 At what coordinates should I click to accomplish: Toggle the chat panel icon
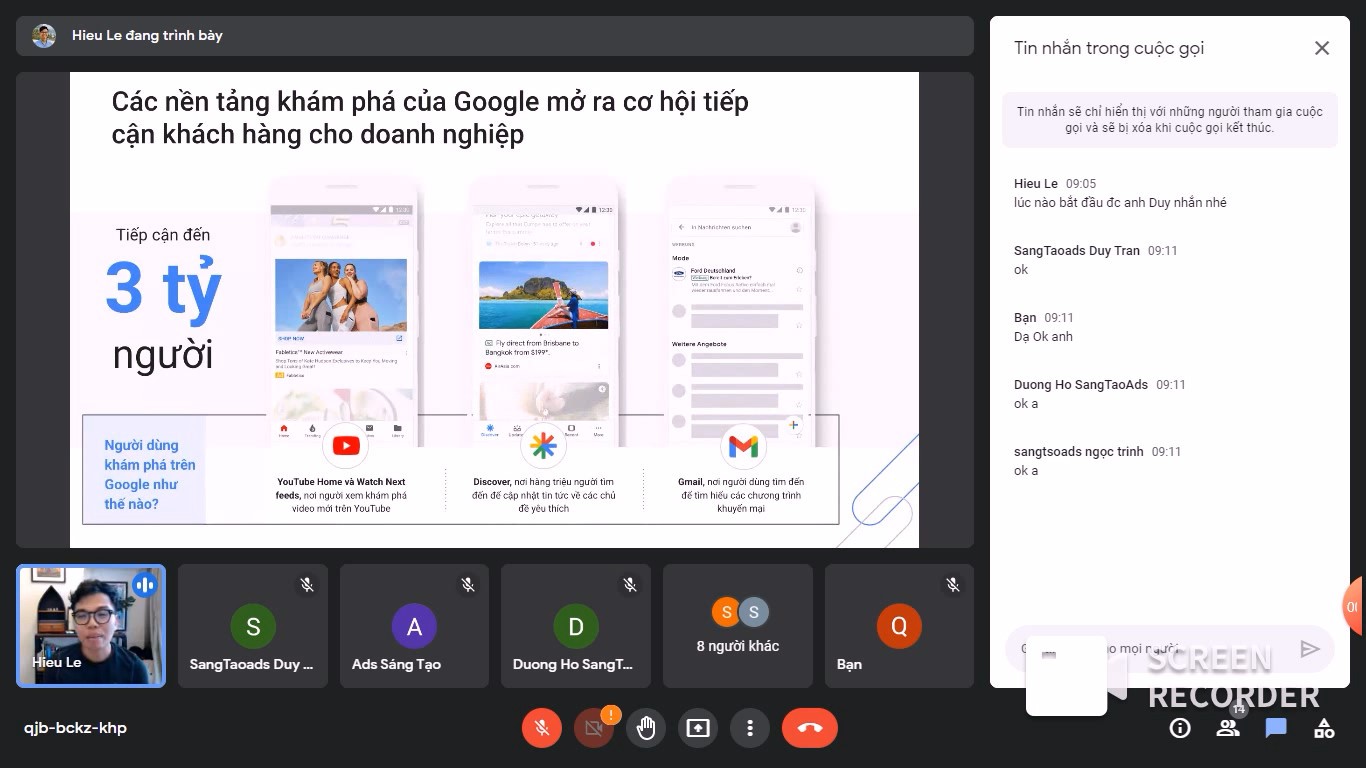(x=1276, y=728)
